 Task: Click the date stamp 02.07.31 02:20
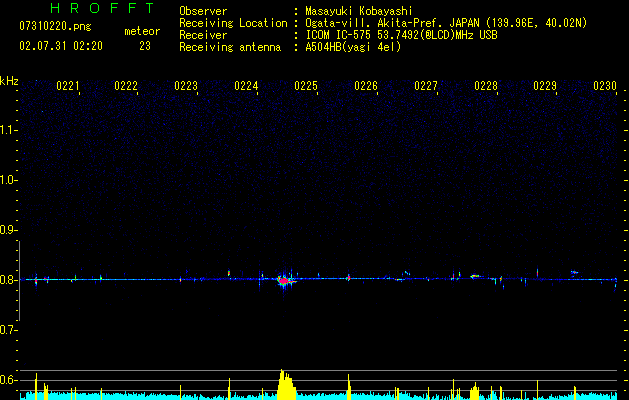61,46
